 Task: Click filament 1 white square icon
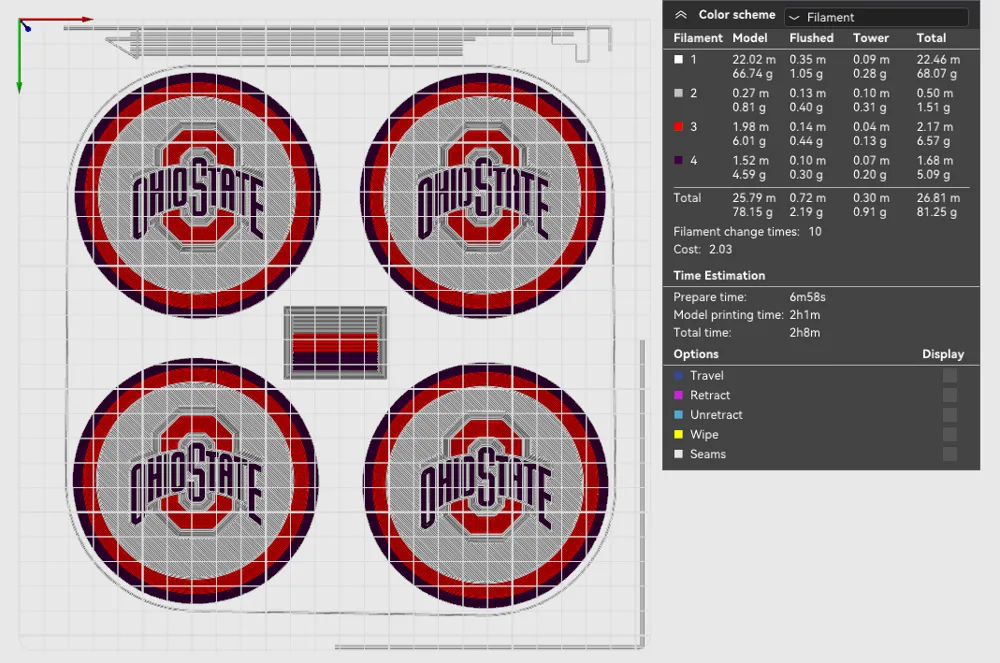[x=680, y=59]
